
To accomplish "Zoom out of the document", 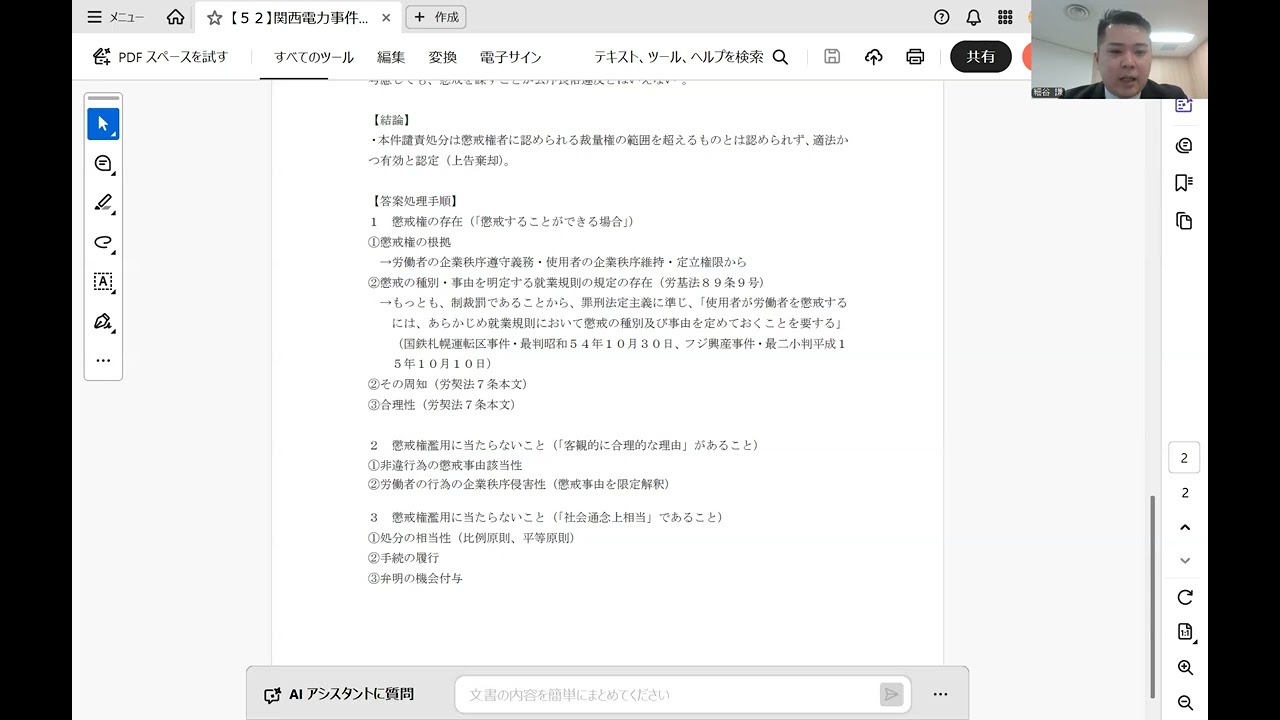I will coord(1185,703).
